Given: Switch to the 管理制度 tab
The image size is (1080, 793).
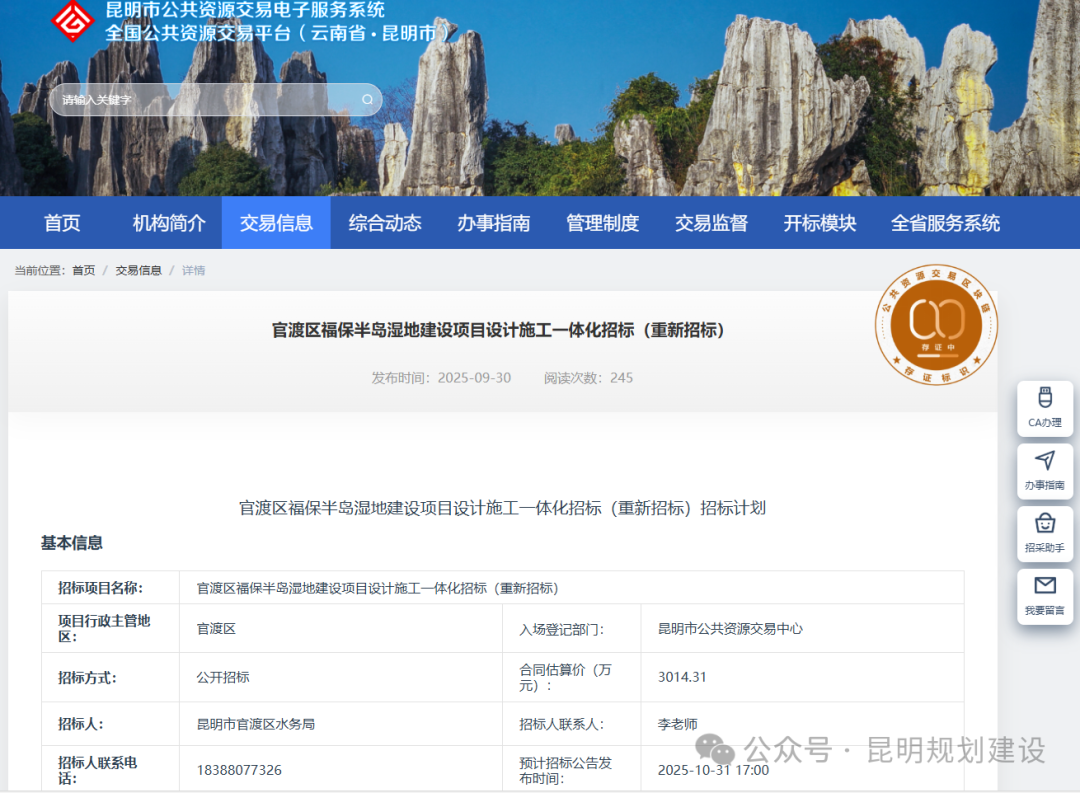Looking at the screenshot, I should pyautogui.click(x=602, y=223).
